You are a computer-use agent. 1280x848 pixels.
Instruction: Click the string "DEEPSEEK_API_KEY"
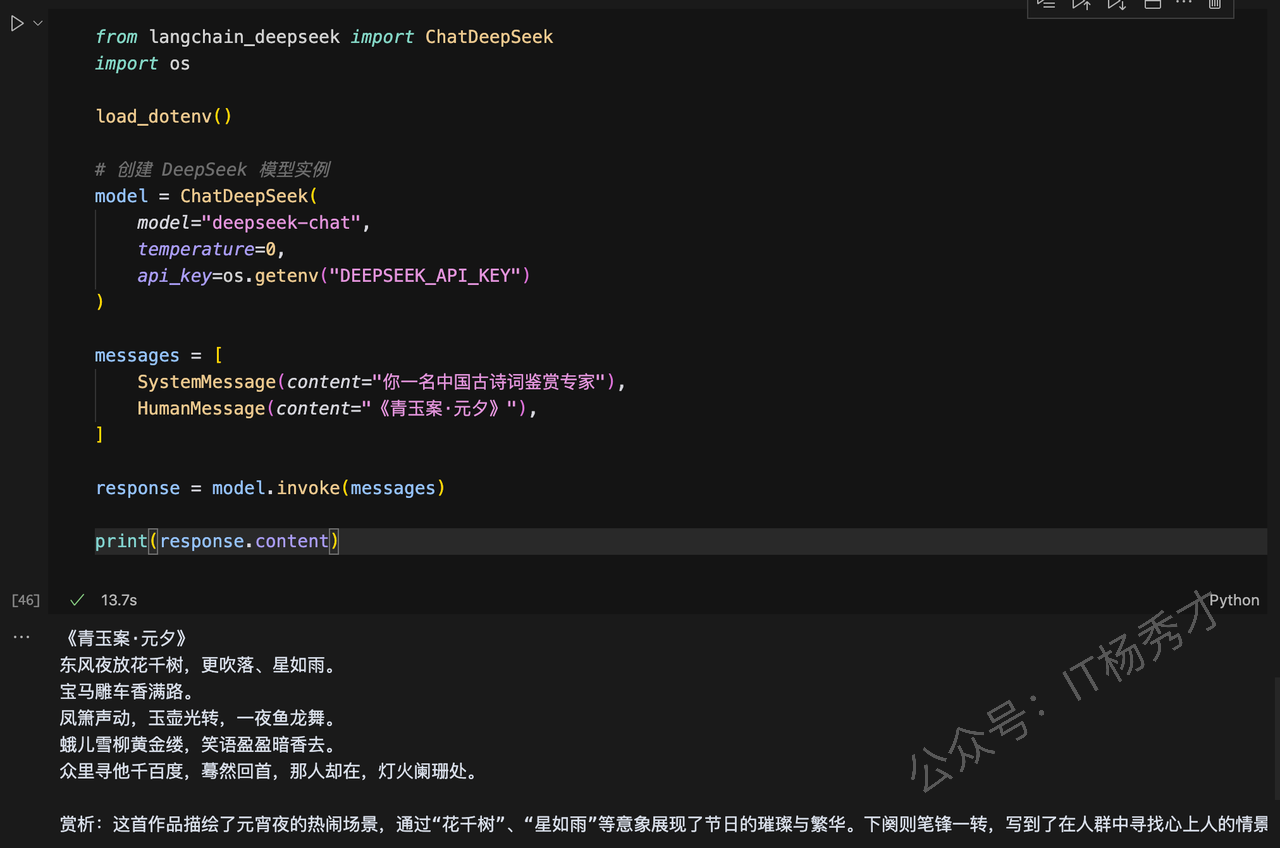(x=425, y=276)
